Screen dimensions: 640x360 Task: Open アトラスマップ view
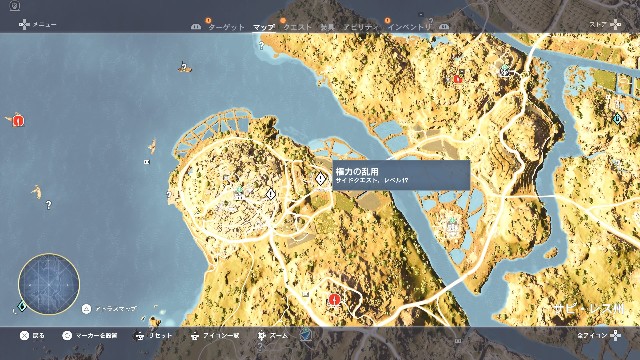109,309
